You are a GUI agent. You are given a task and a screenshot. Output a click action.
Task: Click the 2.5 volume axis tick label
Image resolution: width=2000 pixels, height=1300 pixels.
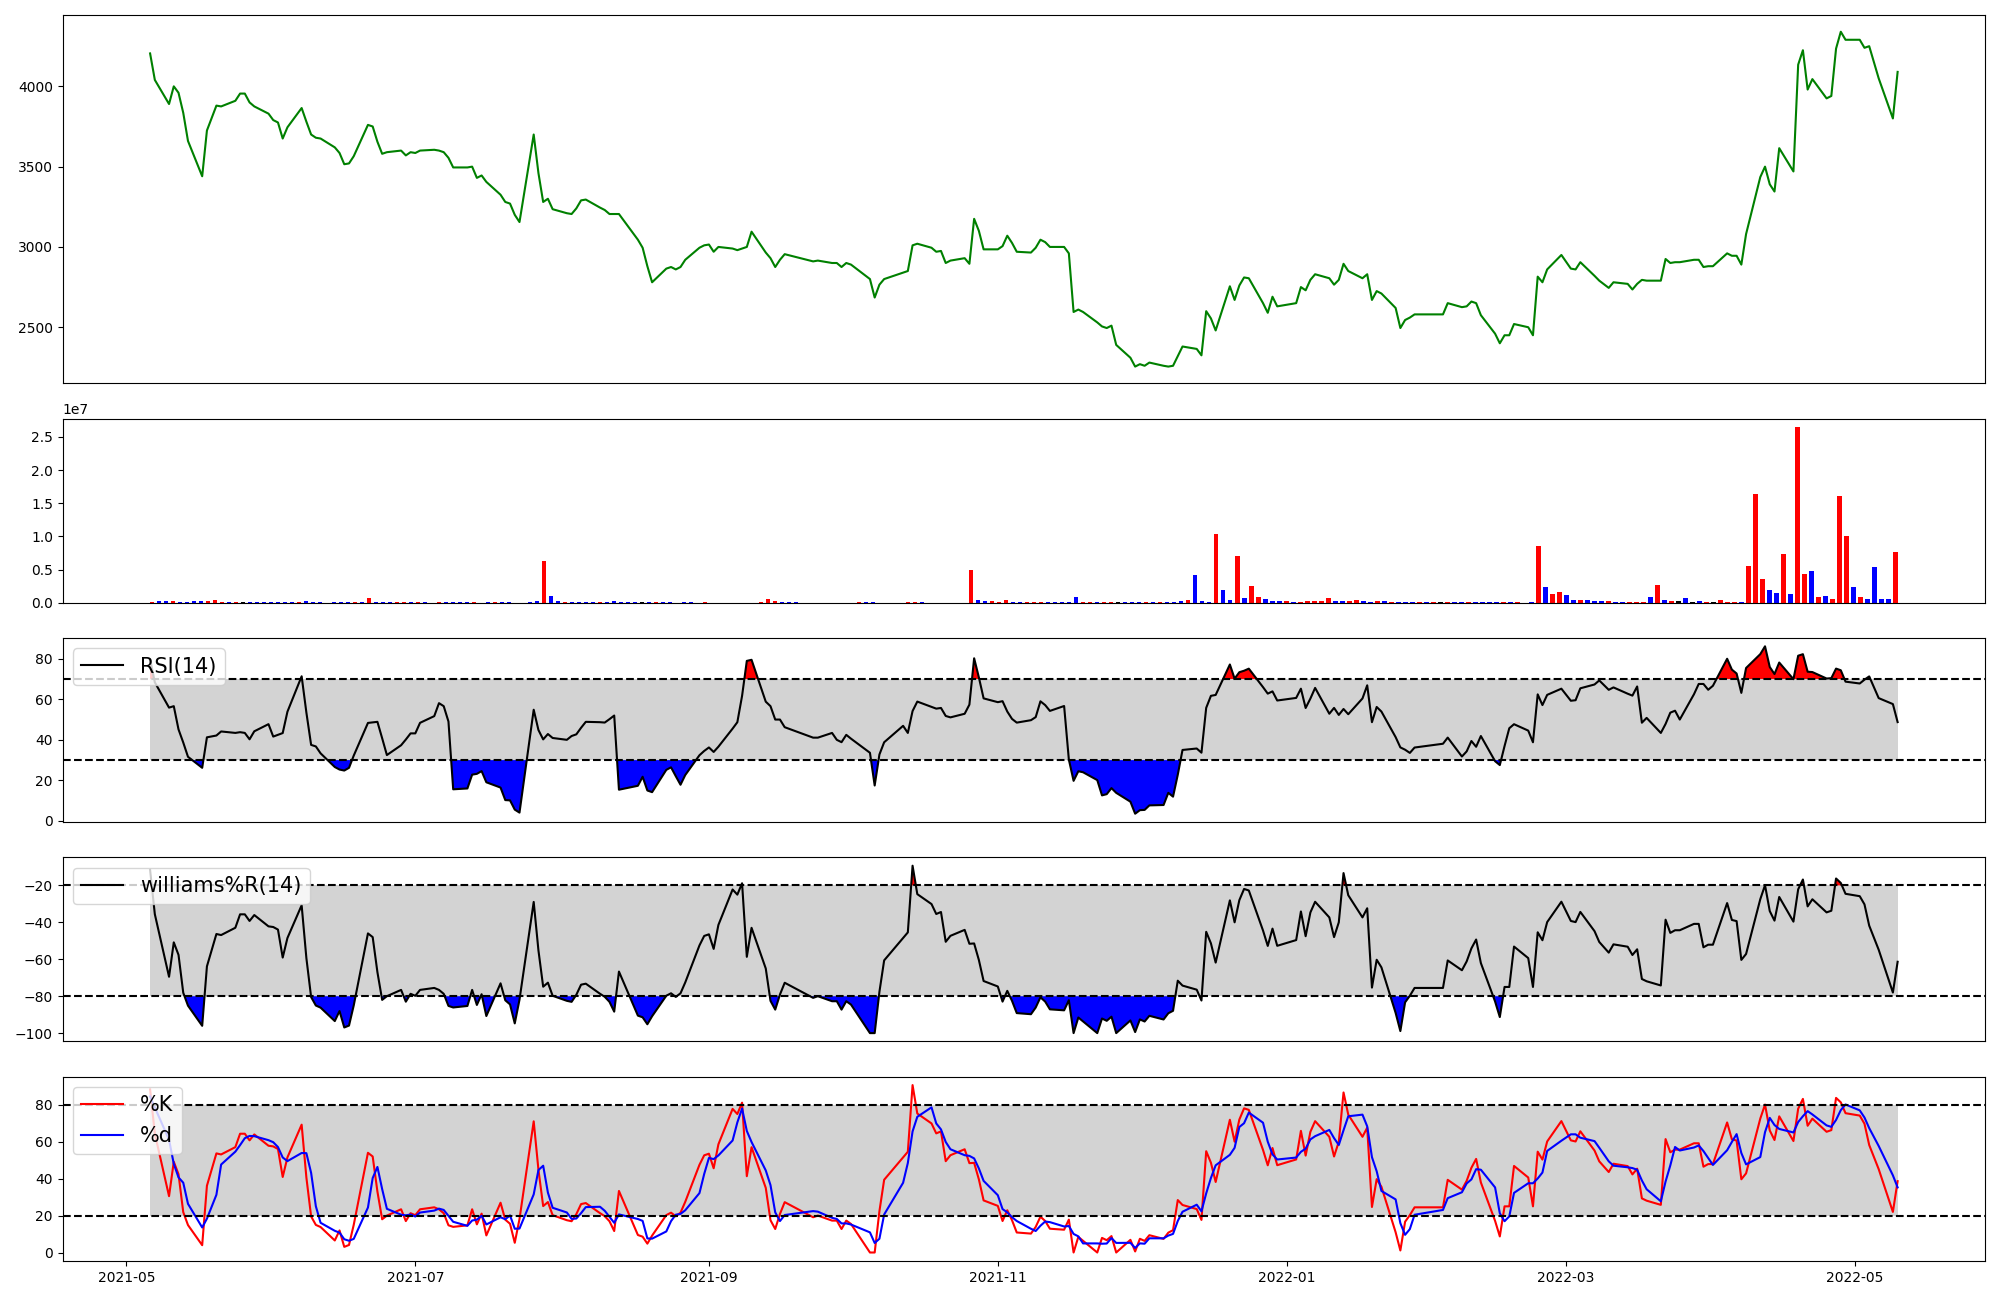(42, 437)
